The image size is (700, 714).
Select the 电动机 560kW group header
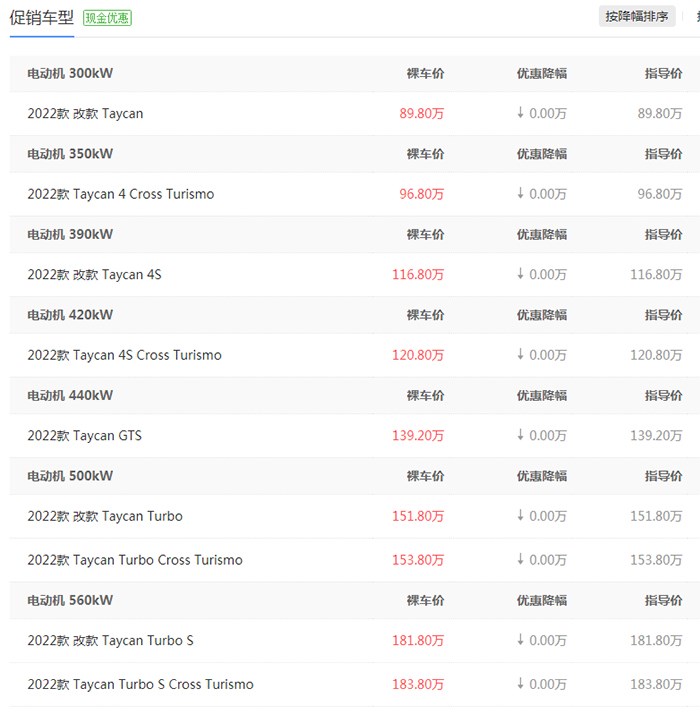point(70,601)
